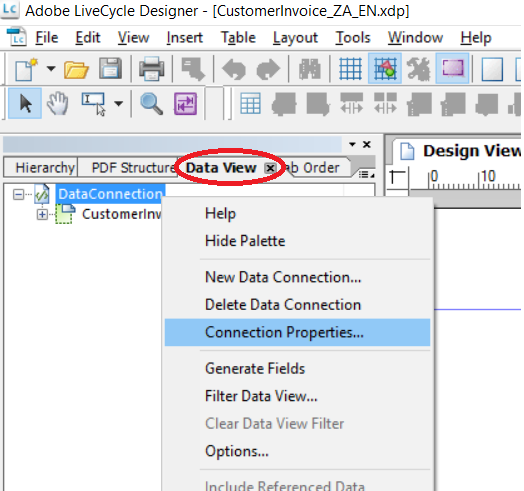Open the Insert menu
Screen dimensions: 524x491
coord(185,37)
